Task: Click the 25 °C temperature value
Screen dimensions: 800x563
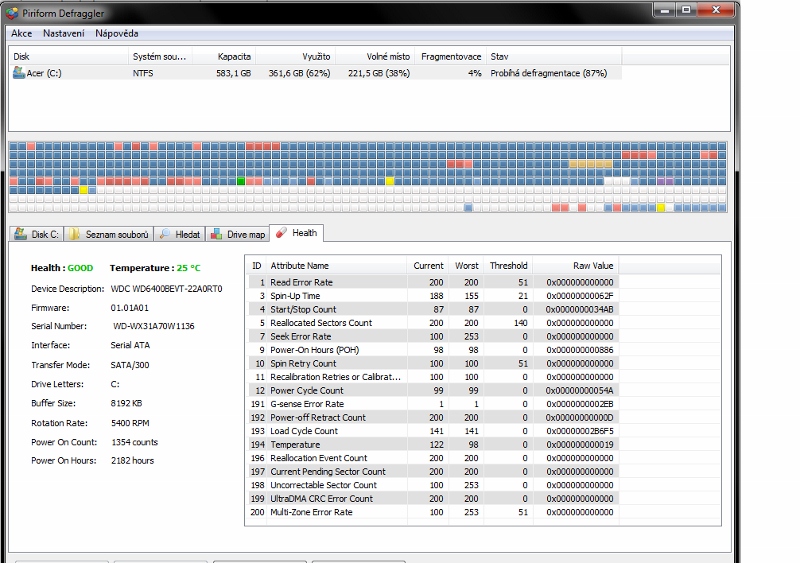Action: tap(189, 268)
